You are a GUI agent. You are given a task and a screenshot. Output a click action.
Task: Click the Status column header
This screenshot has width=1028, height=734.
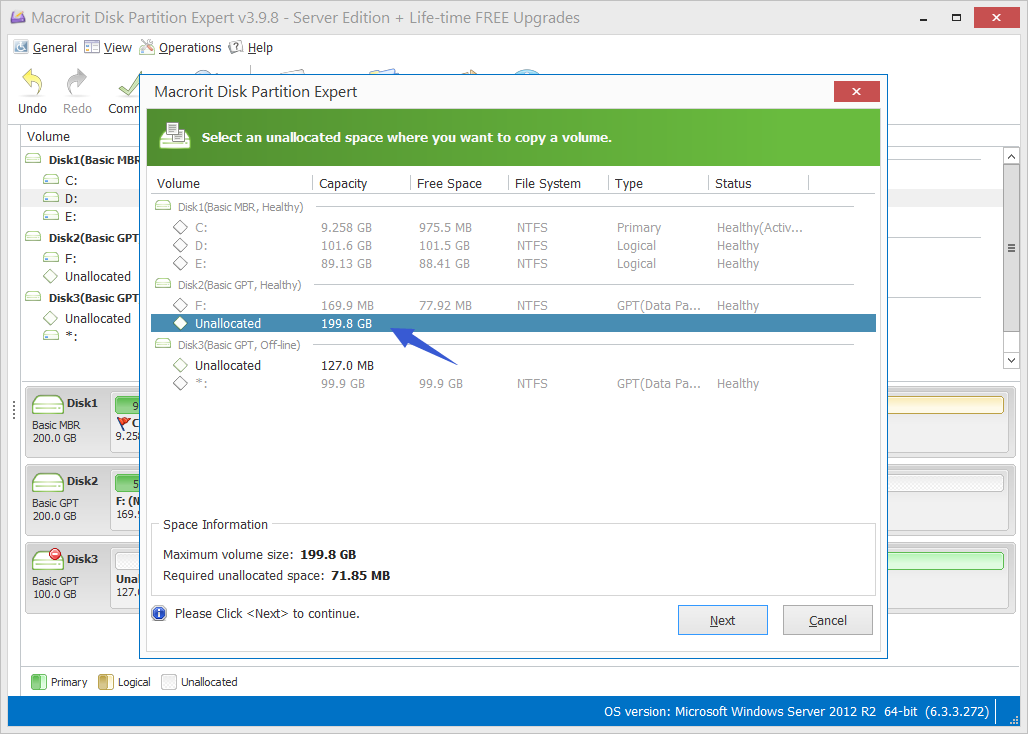point(759,184)
